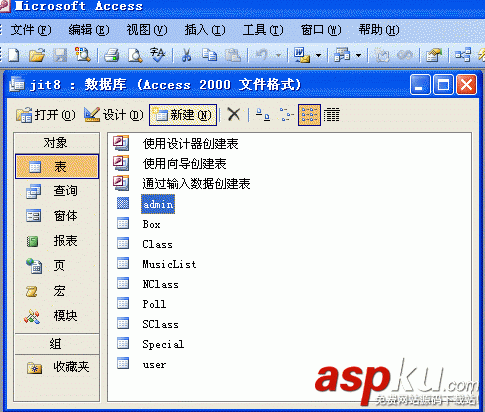Click 使用设计器创建表 shortcut
485x412 pixels.
click(x=190, y=144)
